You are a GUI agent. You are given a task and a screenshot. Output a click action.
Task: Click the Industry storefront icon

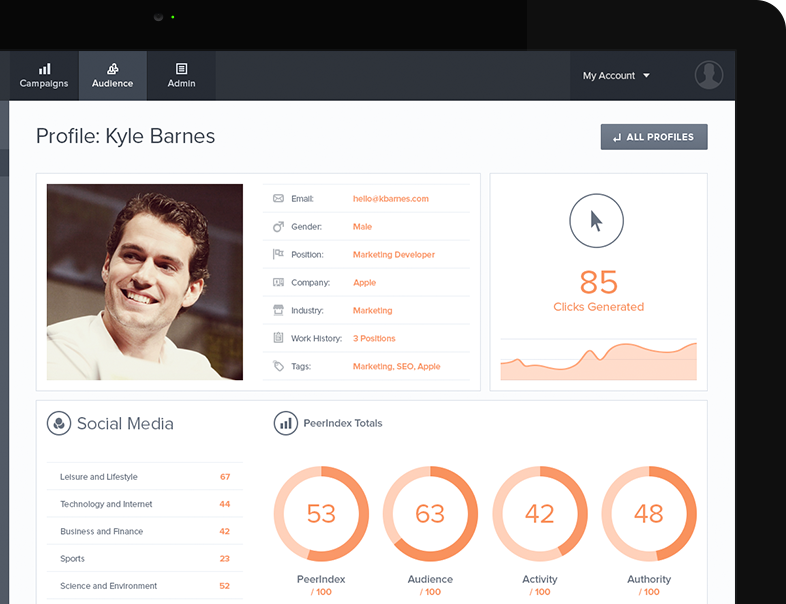tap(278, 310)
